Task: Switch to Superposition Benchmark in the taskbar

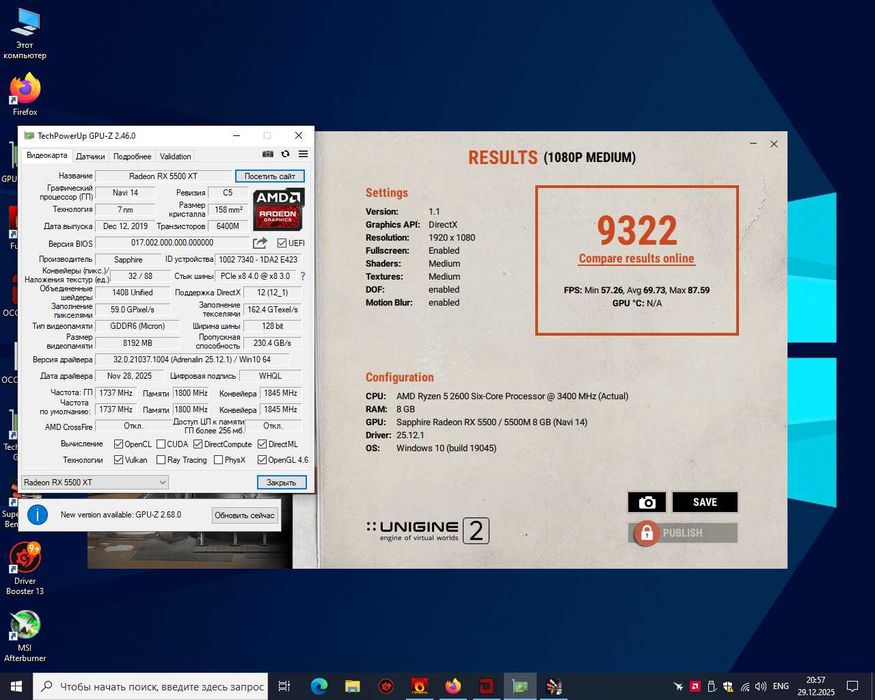Action: click(554, 686)
